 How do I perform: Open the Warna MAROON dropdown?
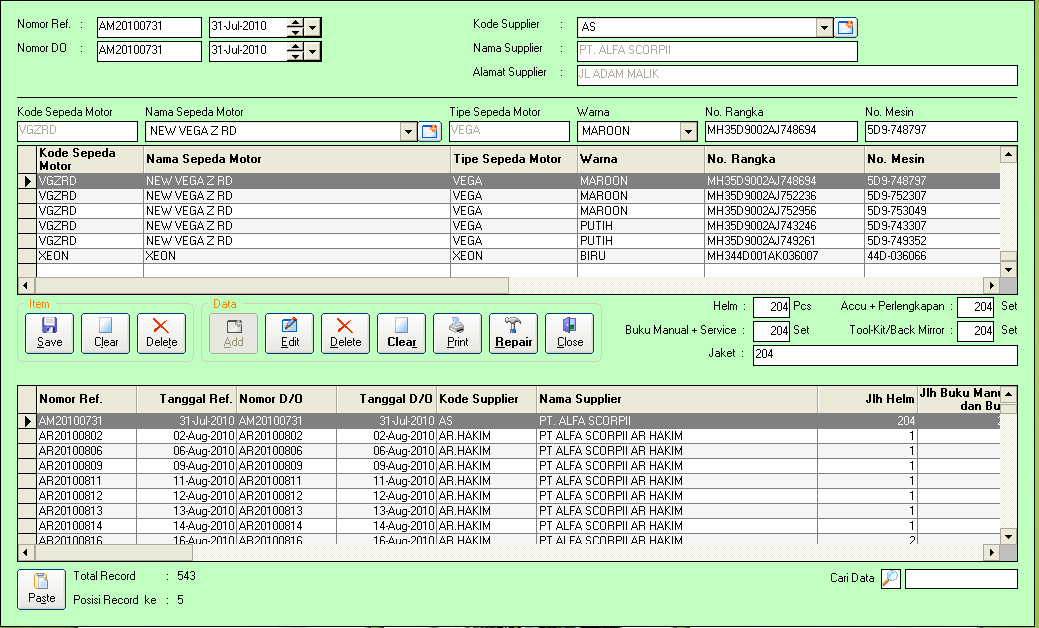click(x=688, y=131)
